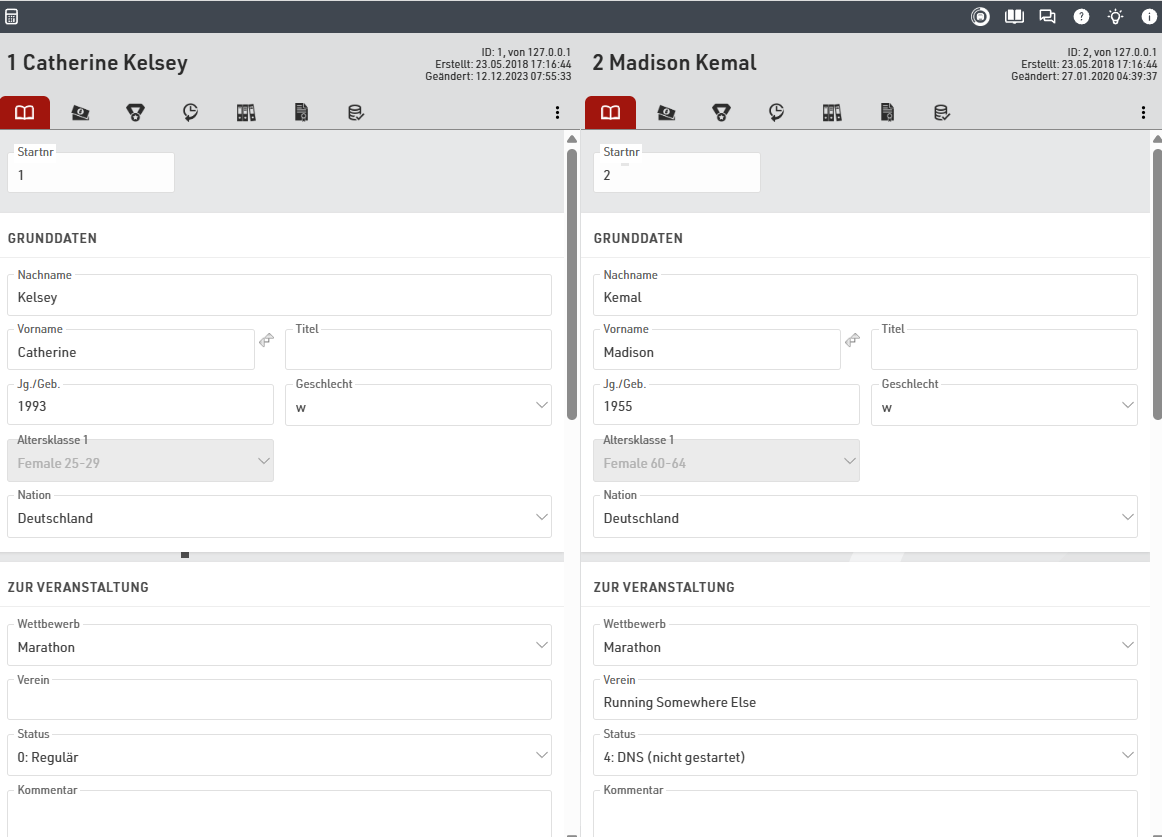1162x837 pixels.
Task: Open the calculator icon in the top-left corner
Action: [x=12, y=17]
